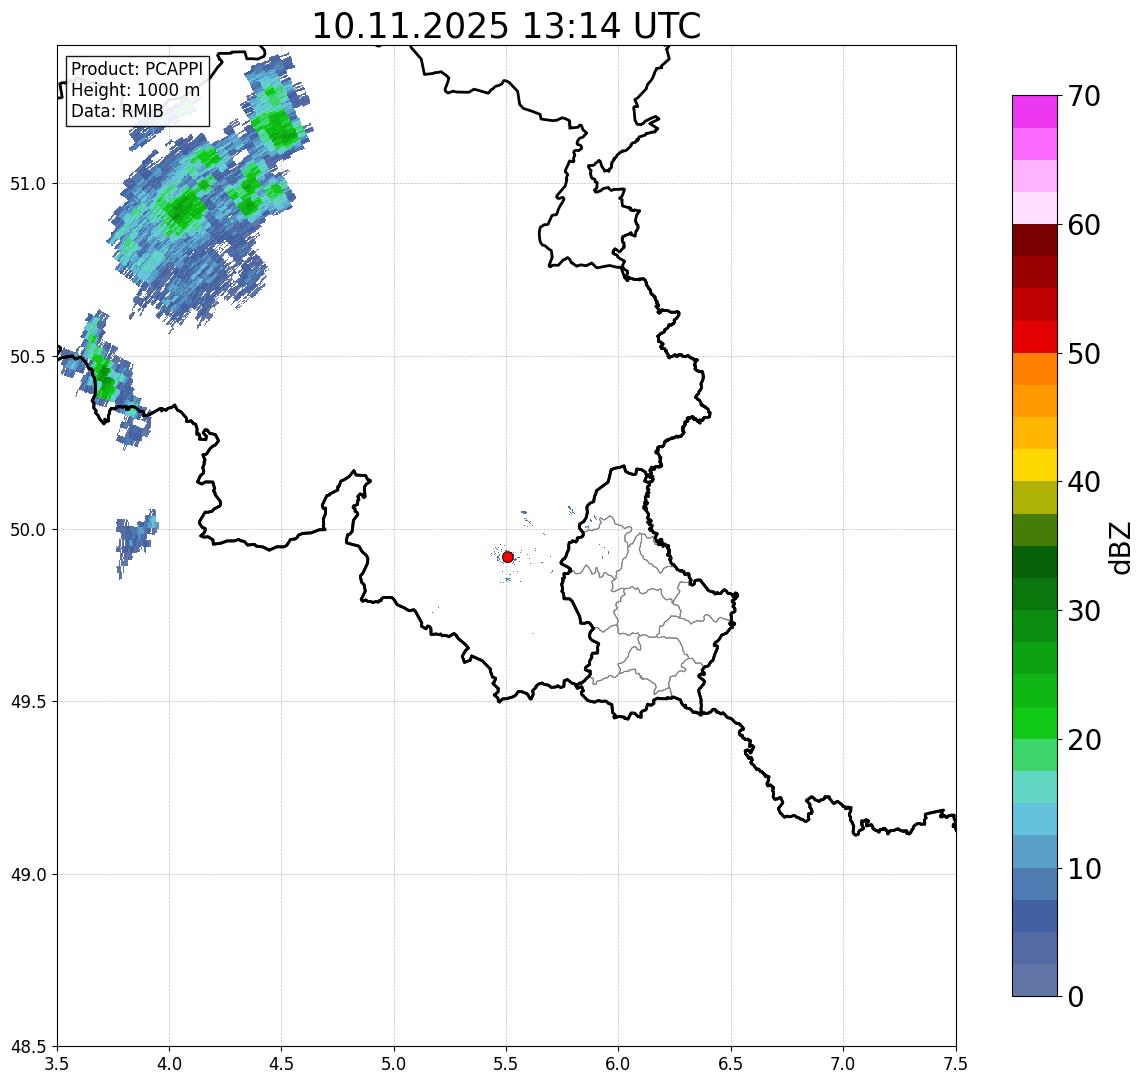1145x1084 pixels.
Task: Click the colorbar tick label 10
Action: point(1084,869)
